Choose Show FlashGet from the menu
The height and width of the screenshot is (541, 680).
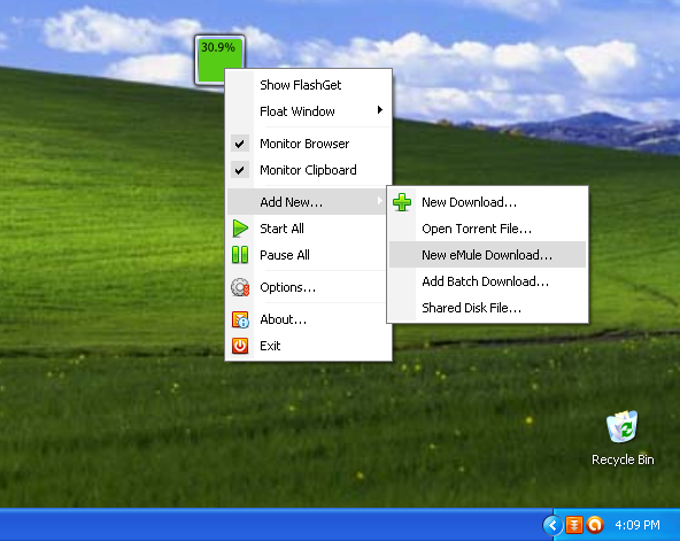click(301, 85)
